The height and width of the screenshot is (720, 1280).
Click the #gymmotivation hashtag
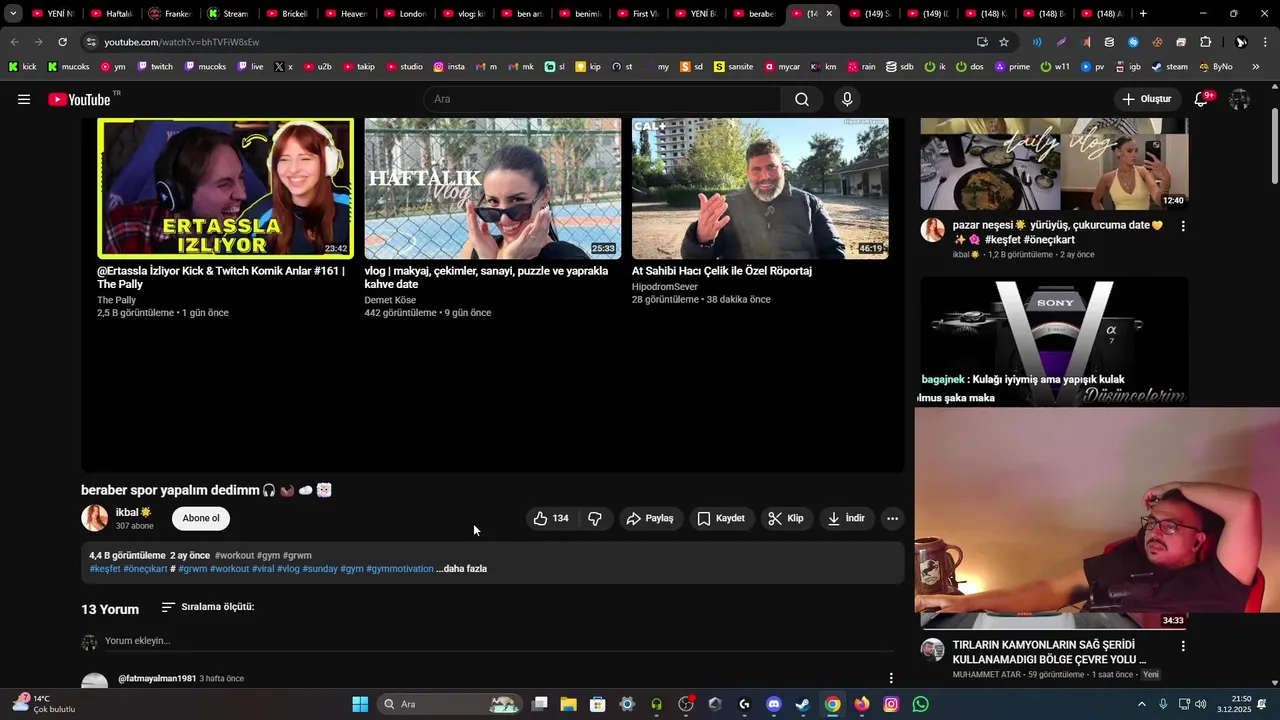coord(400,569)
